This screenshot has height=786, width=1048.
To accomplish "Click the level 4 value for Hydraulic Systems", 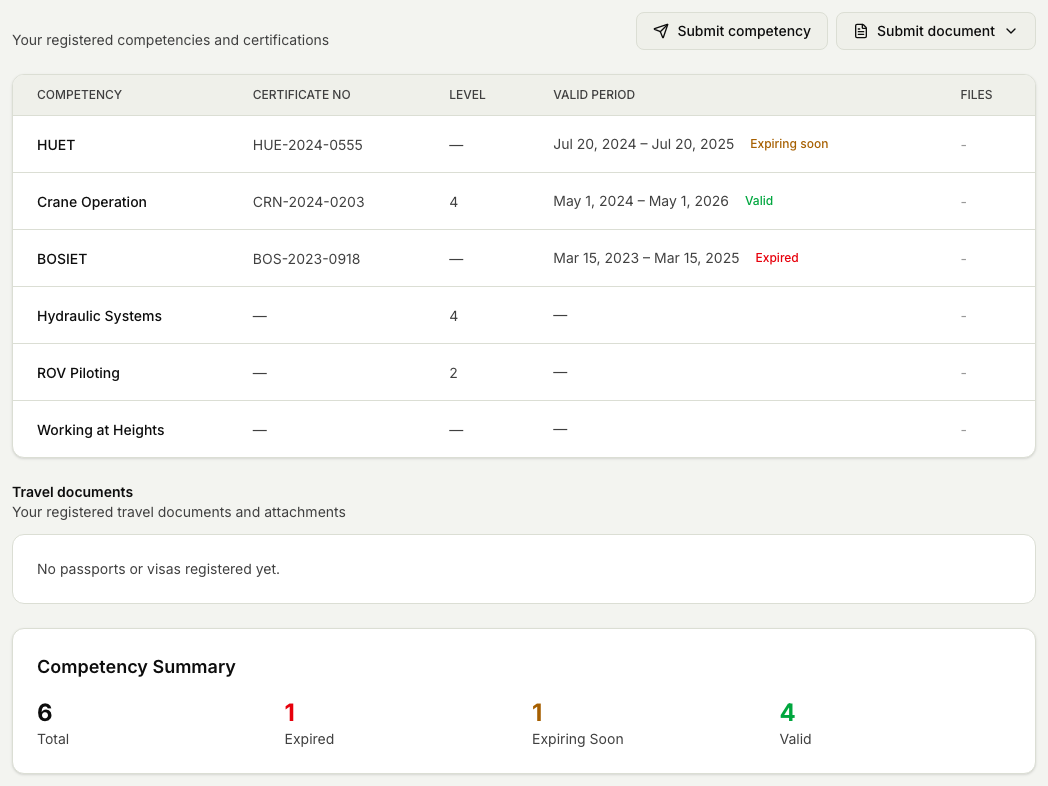I will 454,316.
